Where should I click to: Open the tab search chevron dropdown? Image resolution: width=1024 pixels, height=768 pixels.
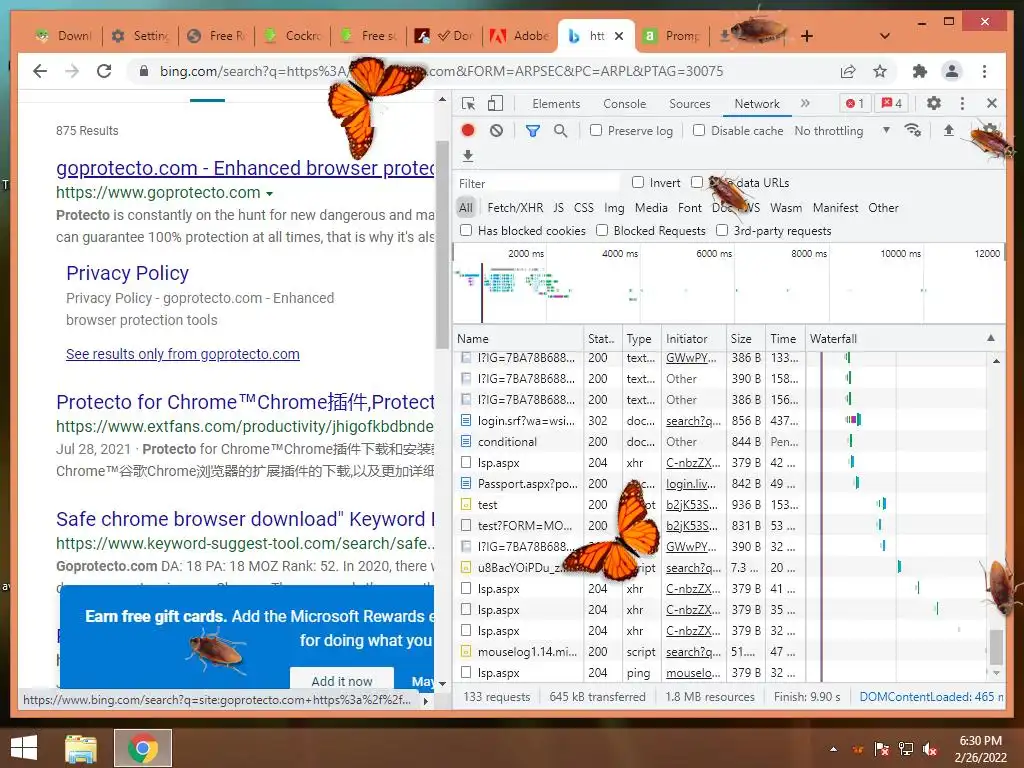[885, 36]
